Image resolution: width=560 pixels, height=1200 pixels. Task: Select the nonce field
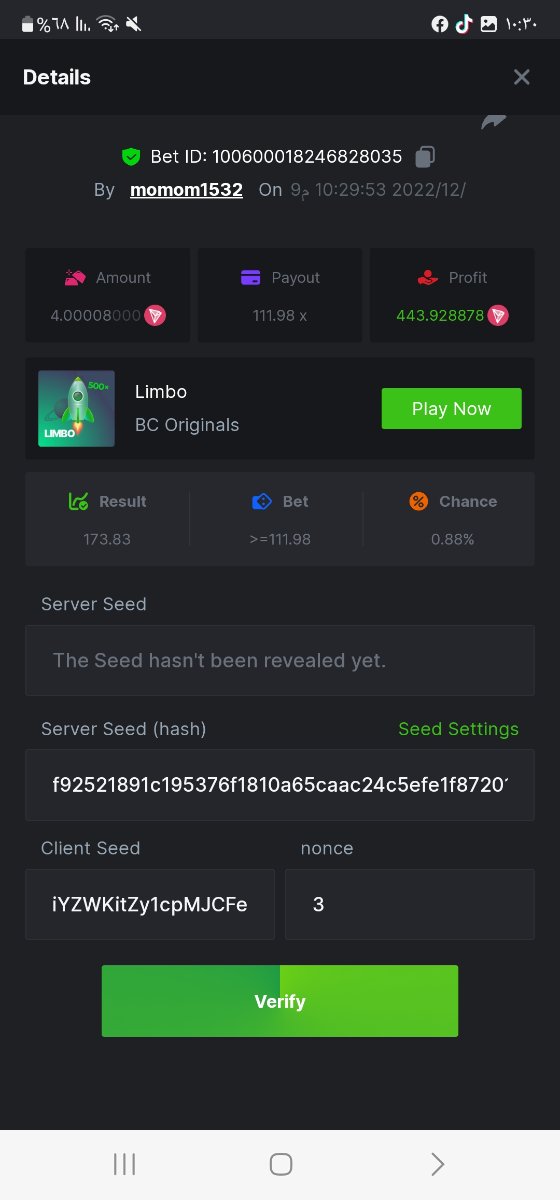click(x=410, y=904)
